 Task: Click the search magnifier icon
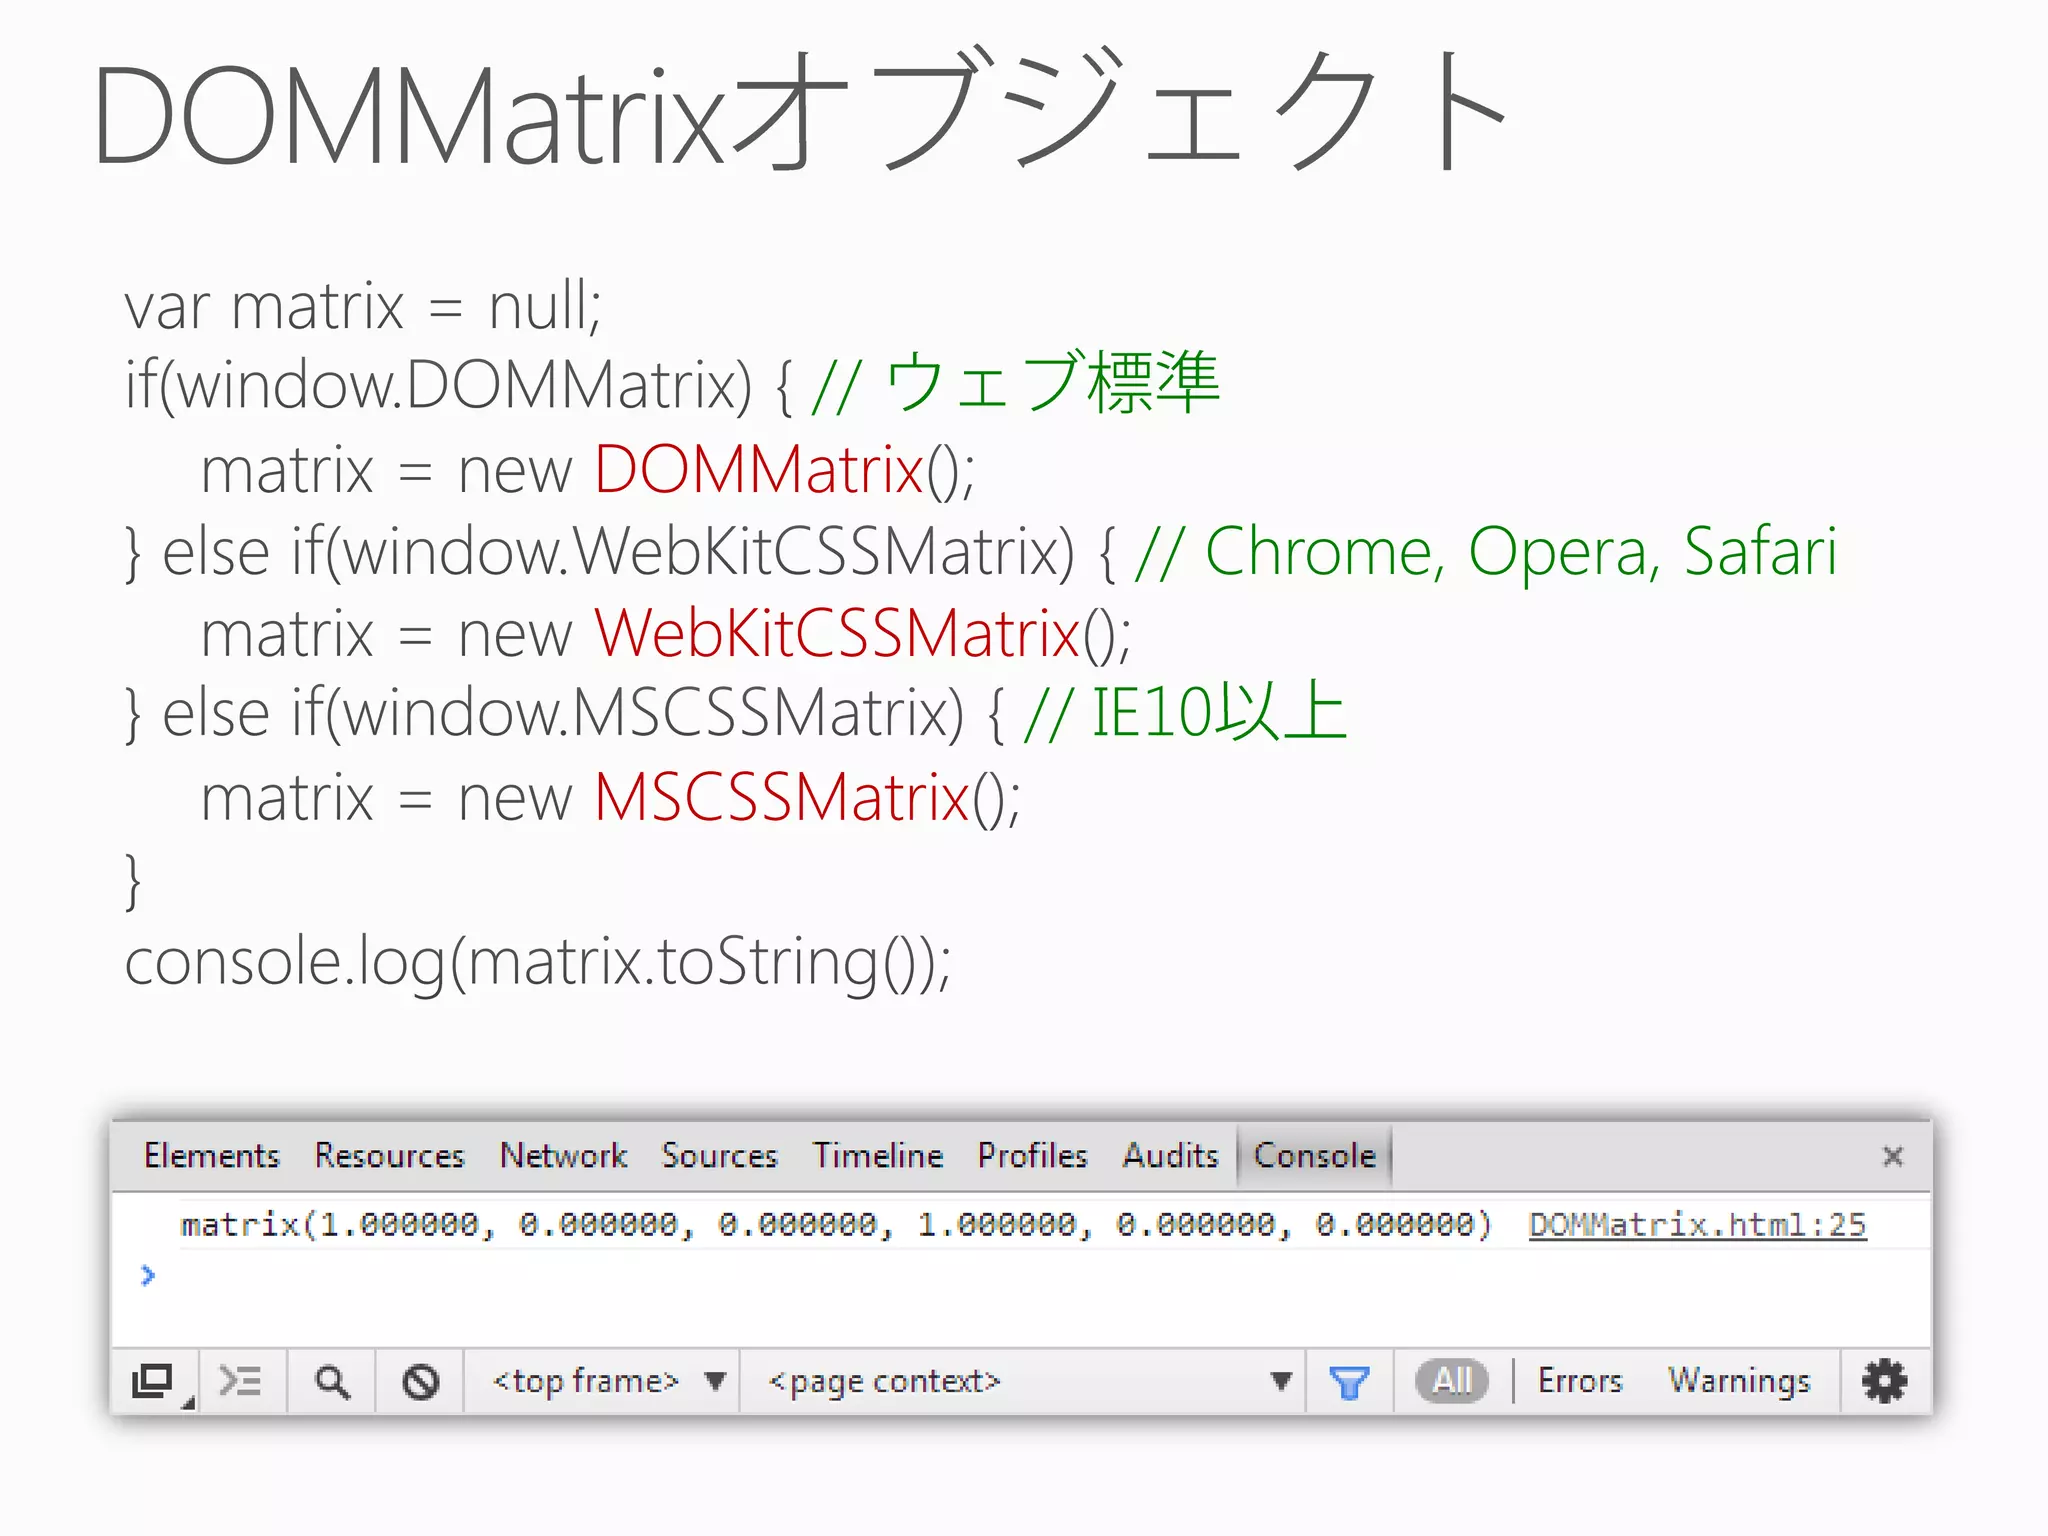(332, 1382)
